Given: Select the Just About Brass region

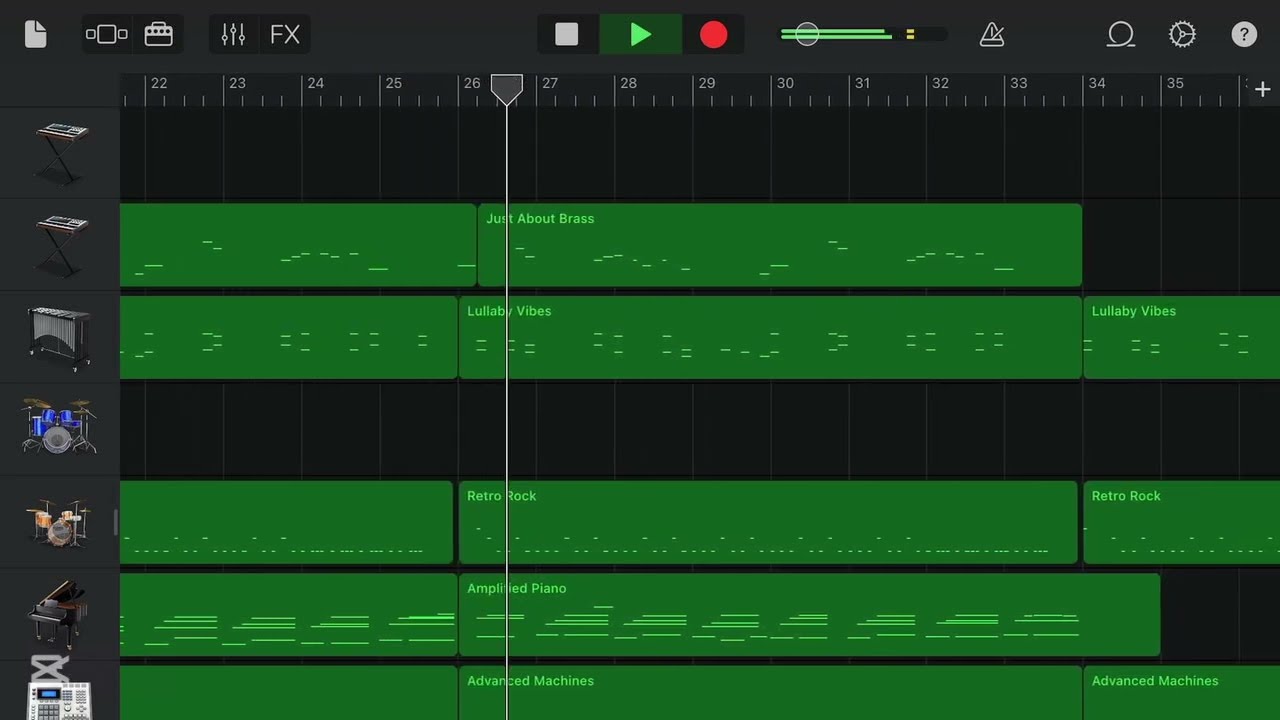Looking at the screenshot, I should [780, 245].
